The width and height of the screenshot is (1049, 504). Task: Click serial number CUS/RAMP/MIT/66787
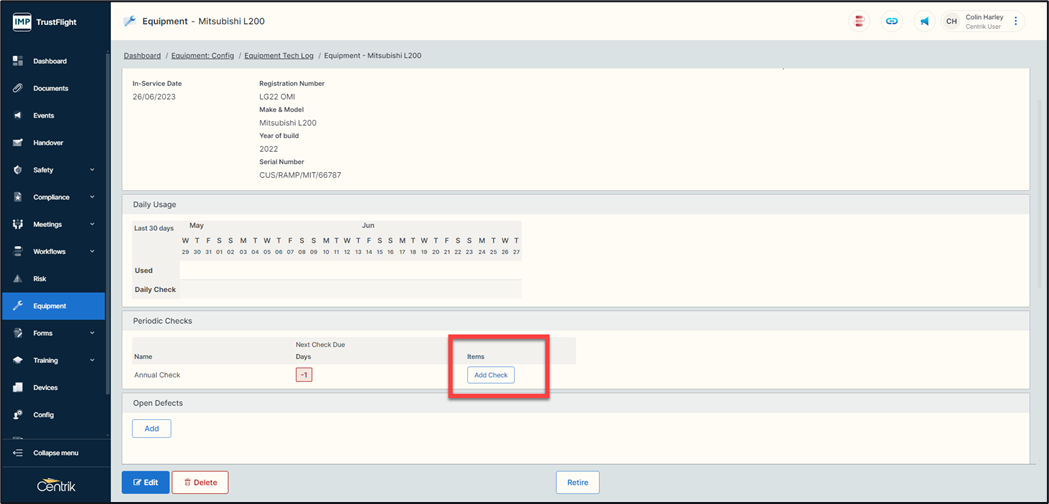300,175
